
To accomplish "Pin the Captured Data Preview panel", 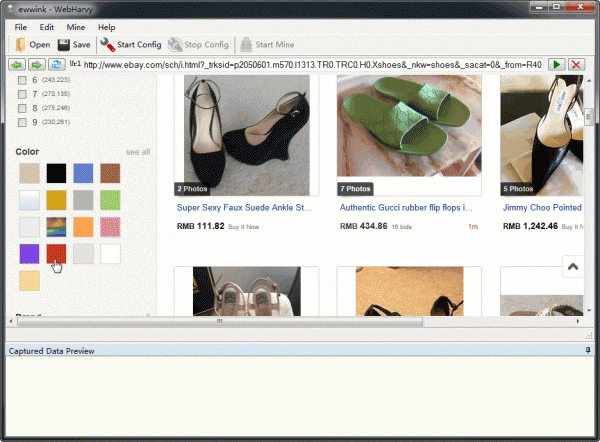I will pos(588,350).
